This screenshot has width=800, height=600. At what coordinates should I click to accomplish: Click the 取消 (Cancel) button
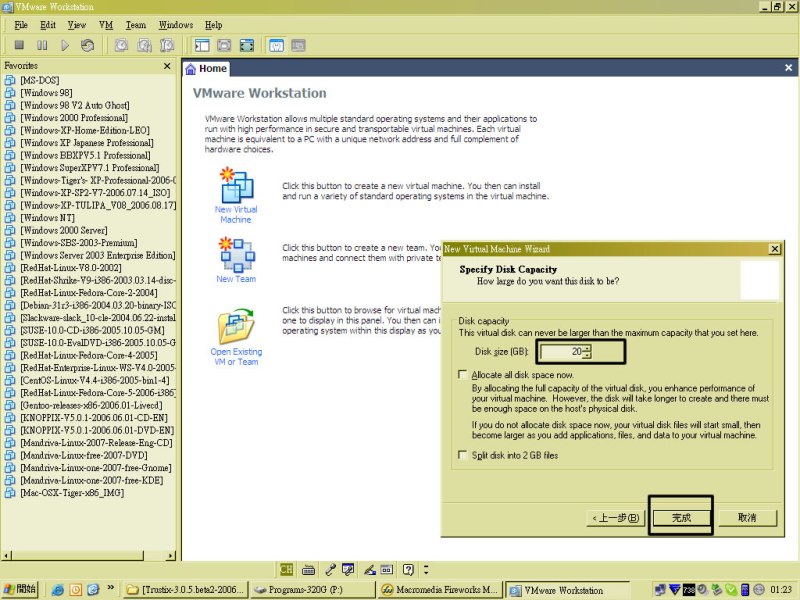pyautogui.click(x=747, y=517)
